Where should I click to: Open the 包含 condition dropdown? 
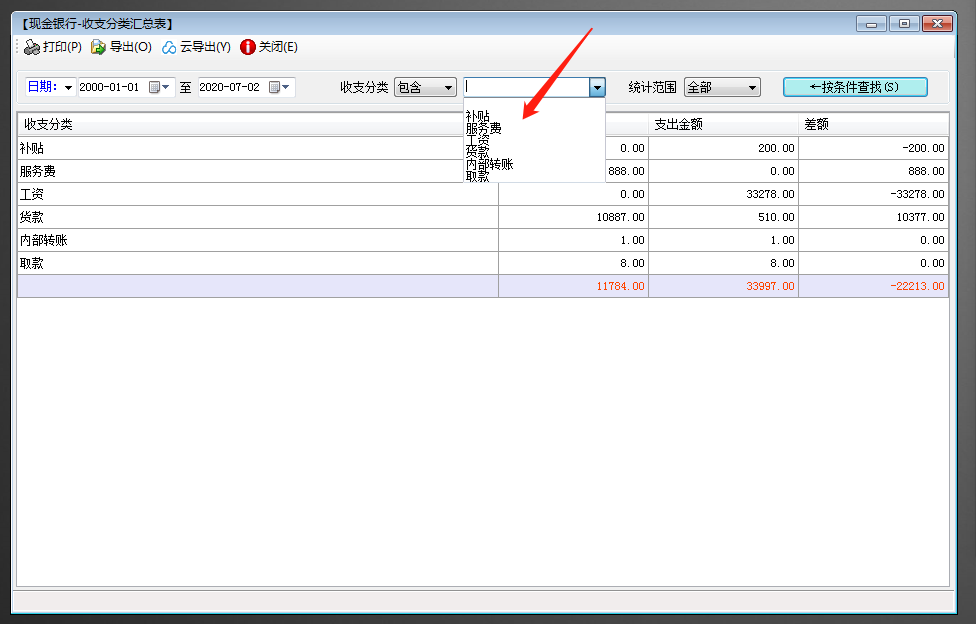(x=448, y=88)
